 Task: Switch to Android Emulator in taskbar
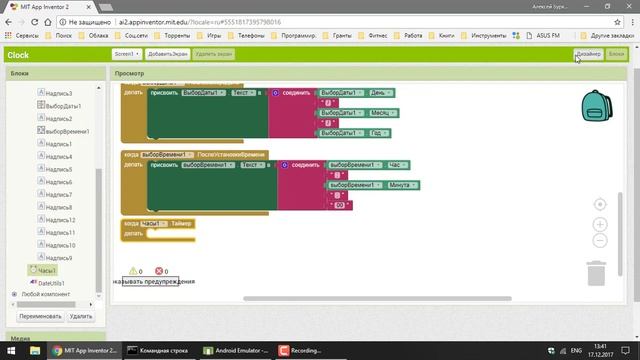click(x=236, y=351)
